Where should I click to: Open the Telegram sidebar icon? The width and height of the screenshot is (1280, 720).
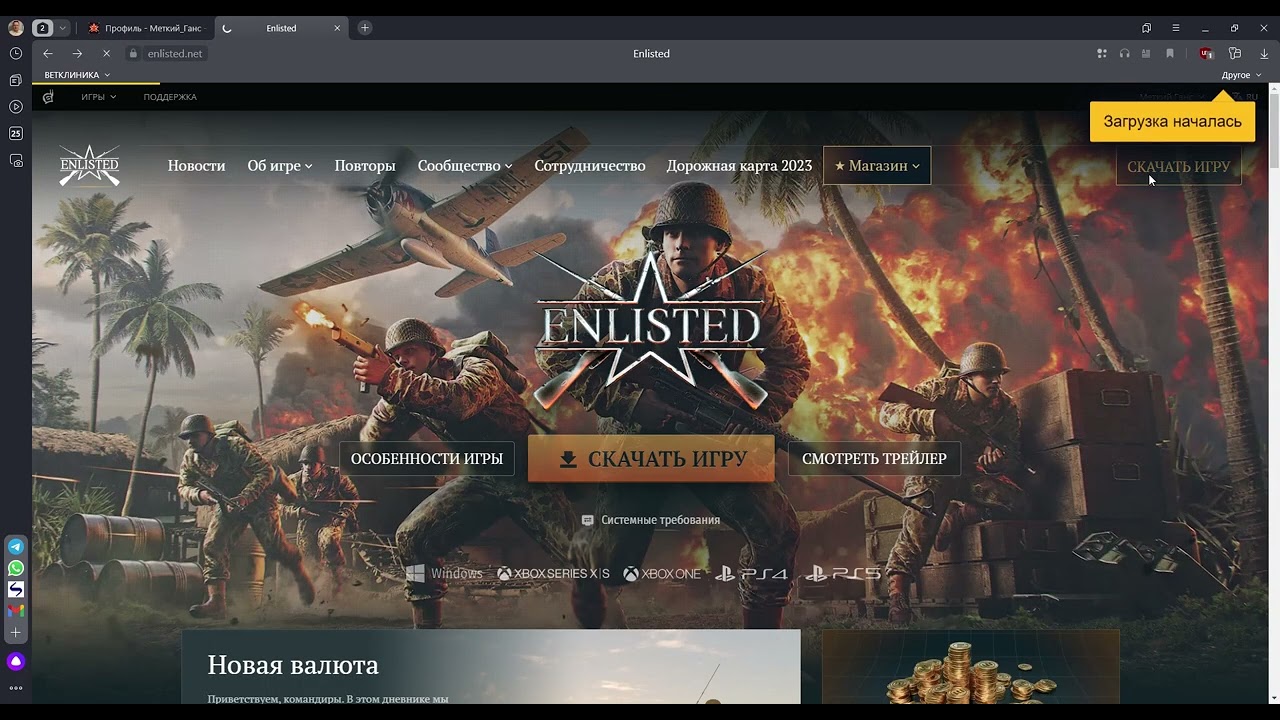16,547
